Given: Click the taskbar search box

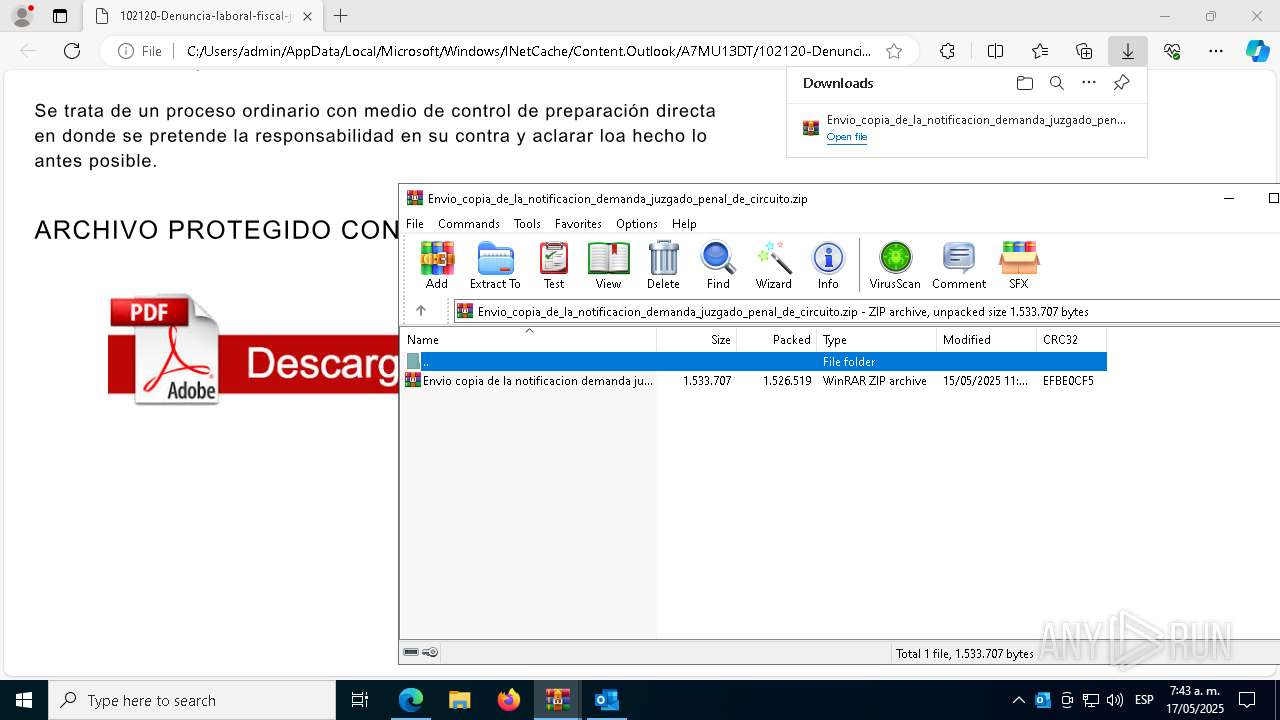Looking at the screenshot, I should click(192, 700).
